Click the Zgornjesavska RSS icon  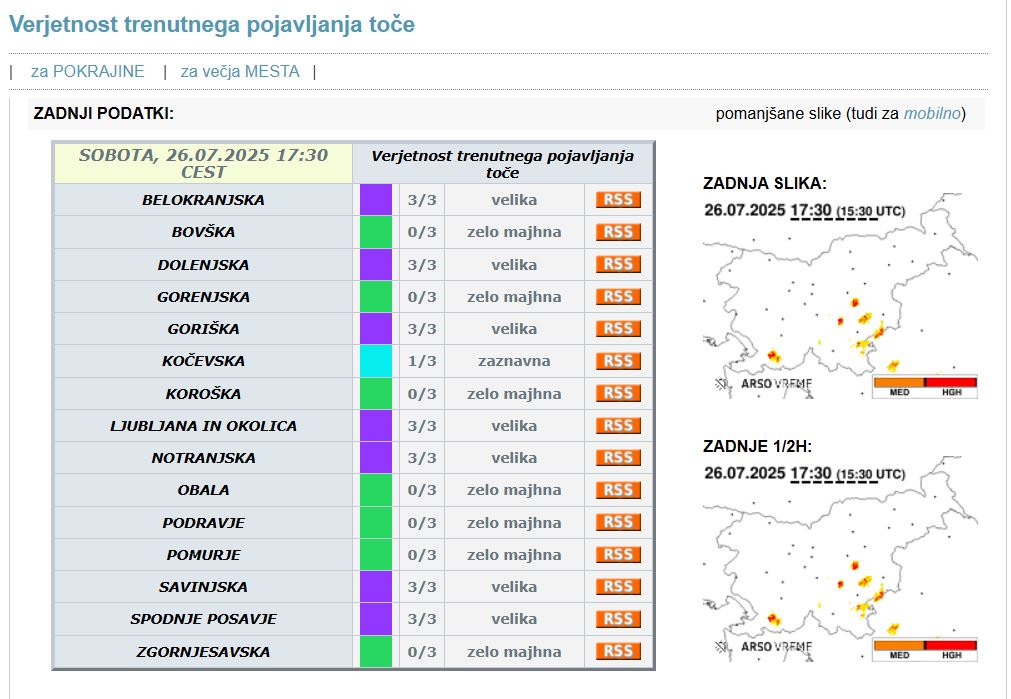click(618, 652)
